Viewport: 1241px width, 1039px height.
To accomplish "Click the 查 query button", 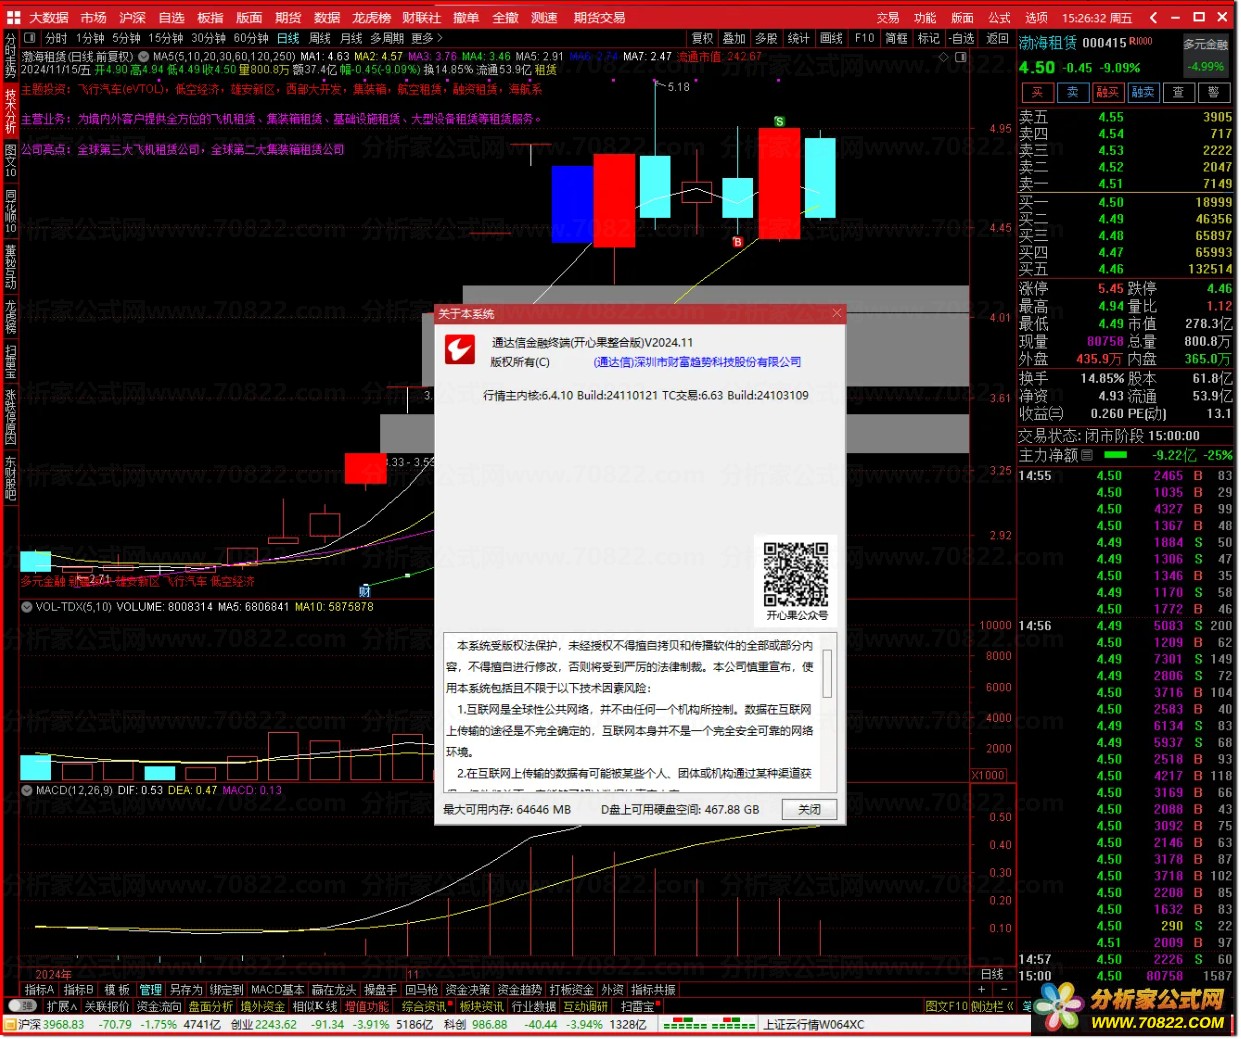I will 1178,92.
